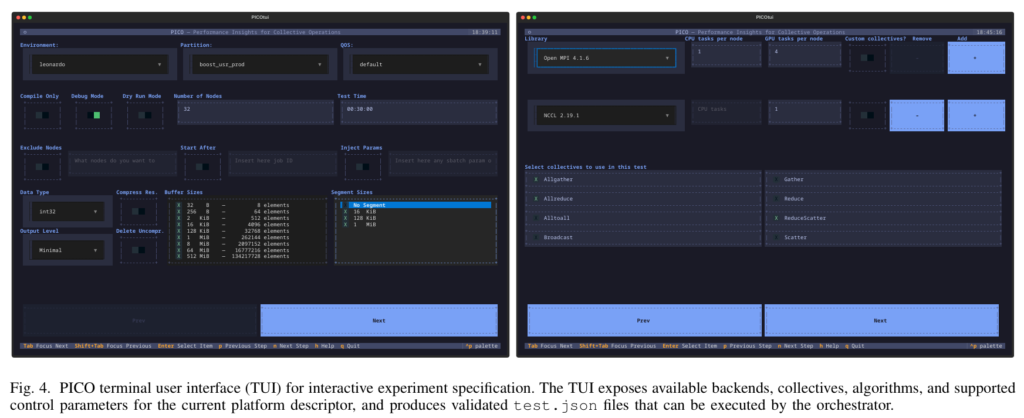Select the No Segment option
This screenshot has width=1024, height=418.
(418, 205)
